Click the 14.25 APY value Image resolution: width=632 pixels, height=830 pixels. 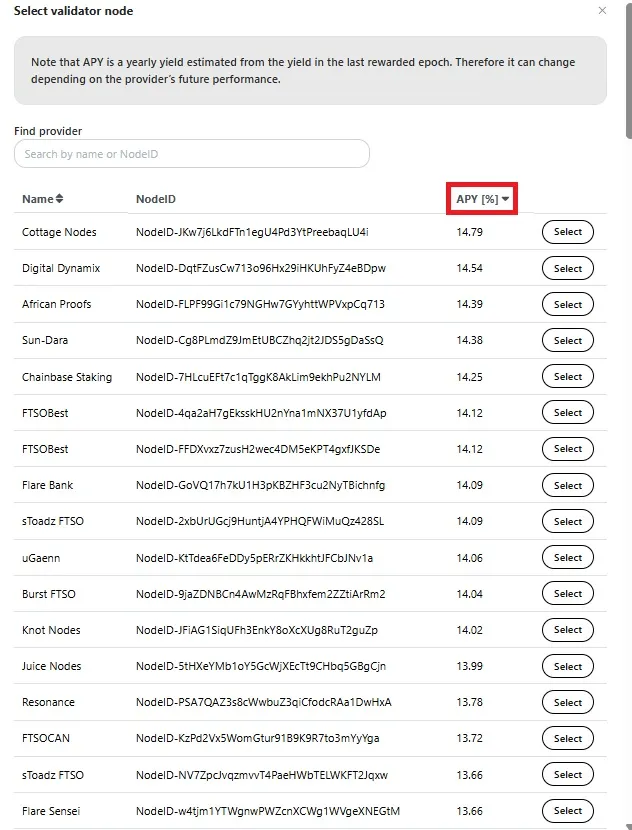[x=470, y=377]
